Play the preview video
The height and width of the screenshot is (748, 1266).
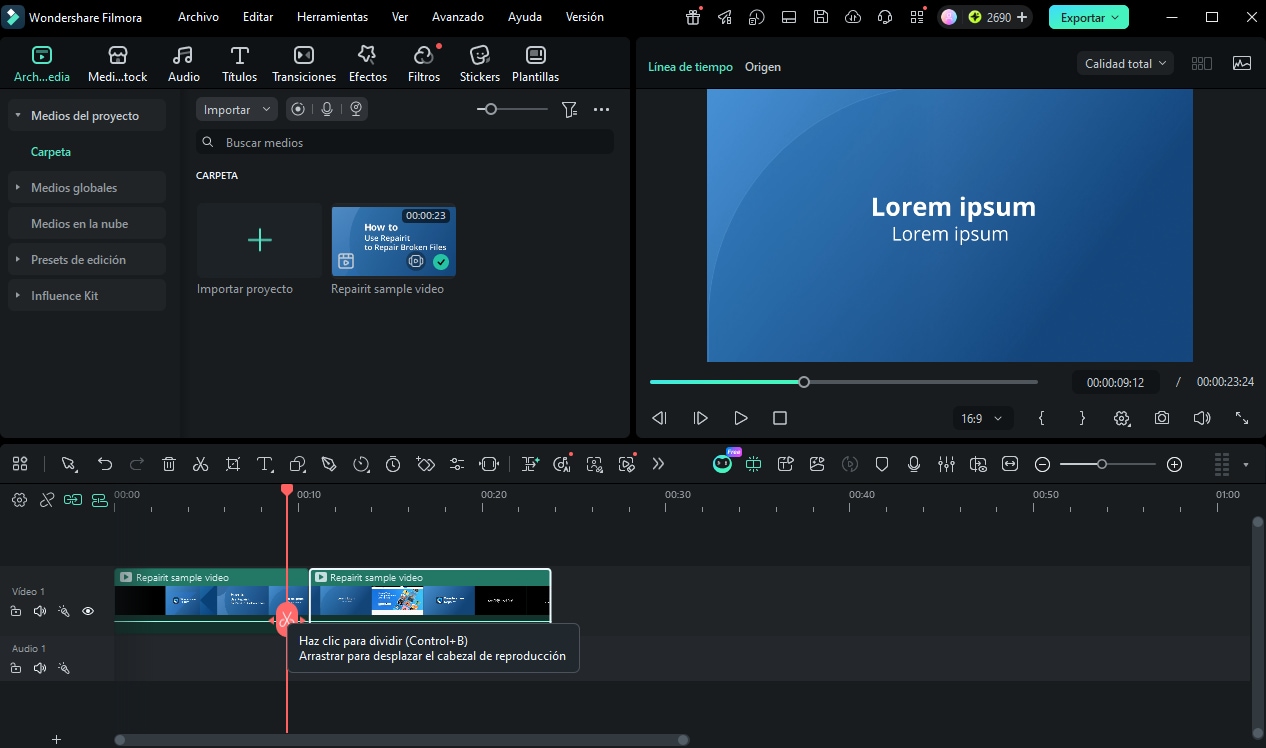click(x=740, y=418)
